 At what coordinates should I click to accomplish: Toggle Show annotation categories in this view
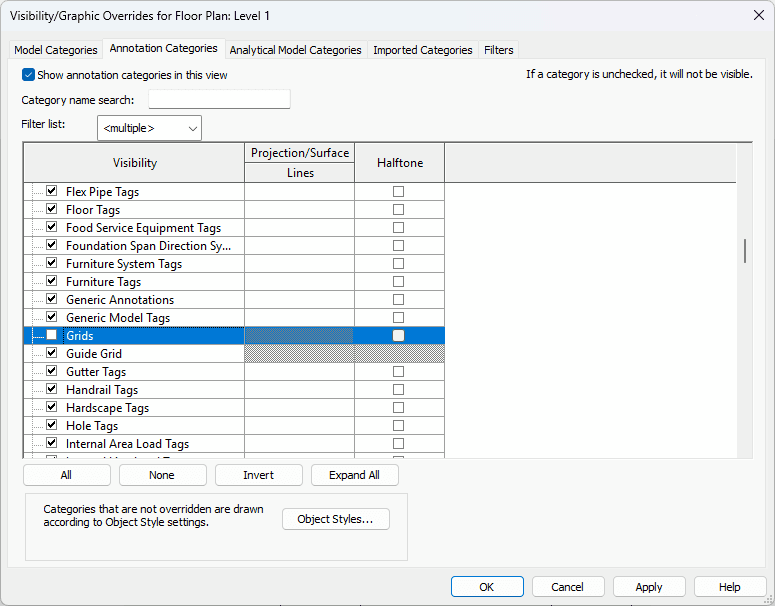[x=29, y=75]
